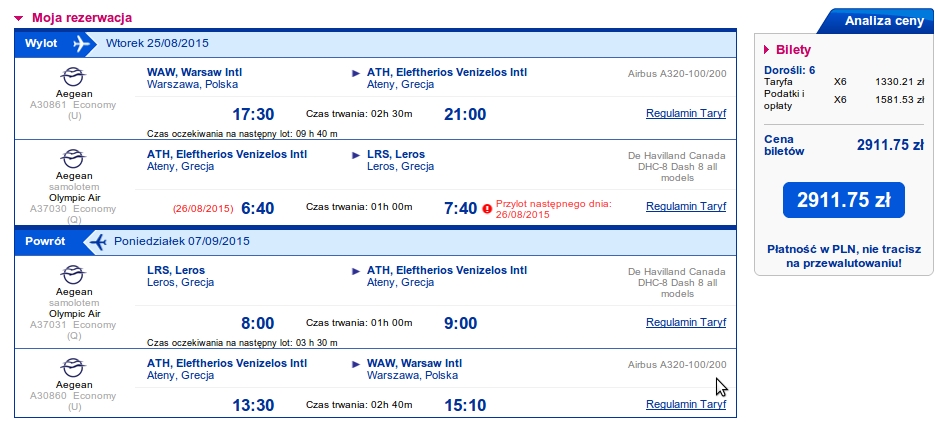Open the Analiza ceny tab
This screenshot has height=422, width=942.
coord(880,21)
